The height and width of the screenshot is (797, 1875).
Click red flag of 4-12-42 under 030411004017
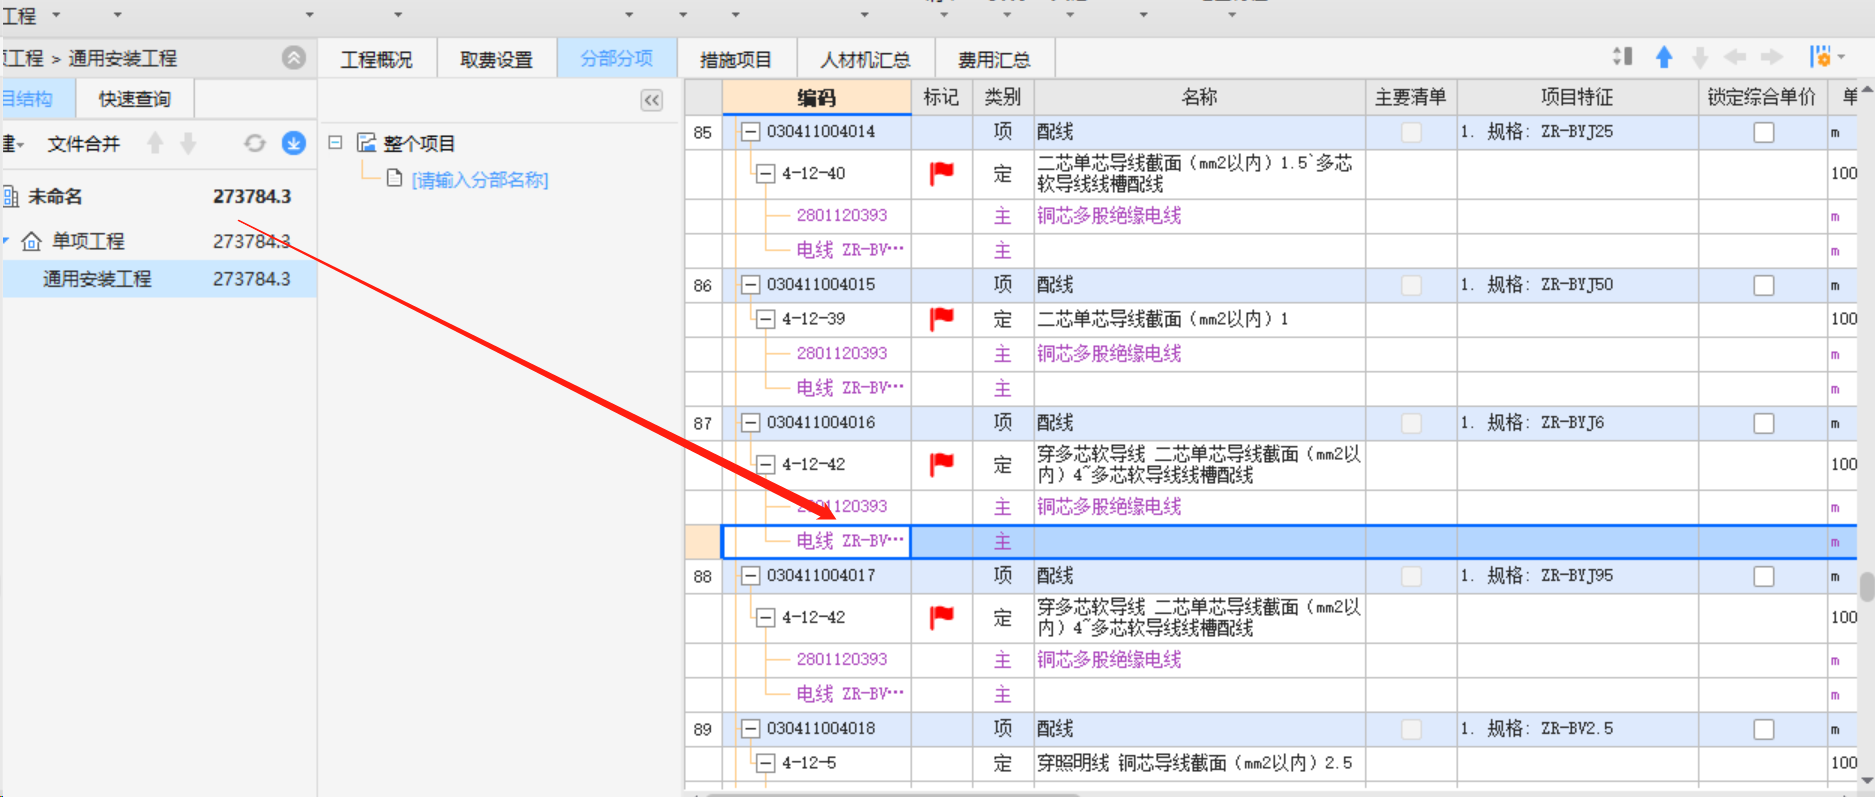coord(941,618)
